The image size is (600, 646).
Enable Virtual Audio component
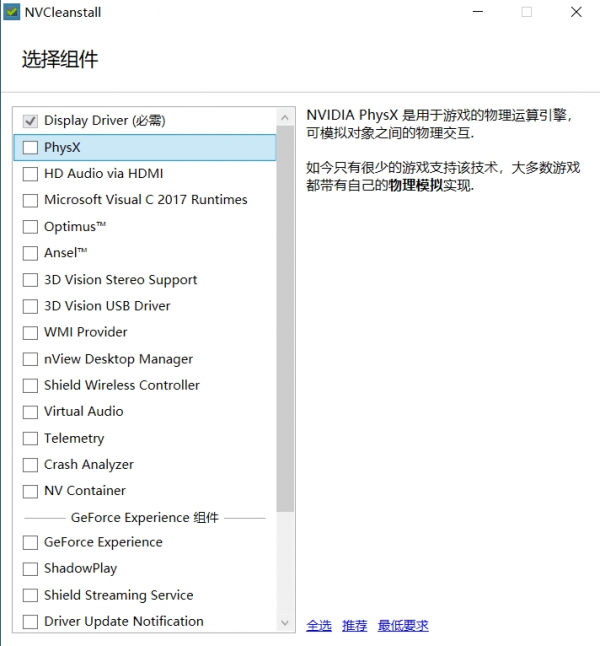pyautogui.click(x=30, y=411)
